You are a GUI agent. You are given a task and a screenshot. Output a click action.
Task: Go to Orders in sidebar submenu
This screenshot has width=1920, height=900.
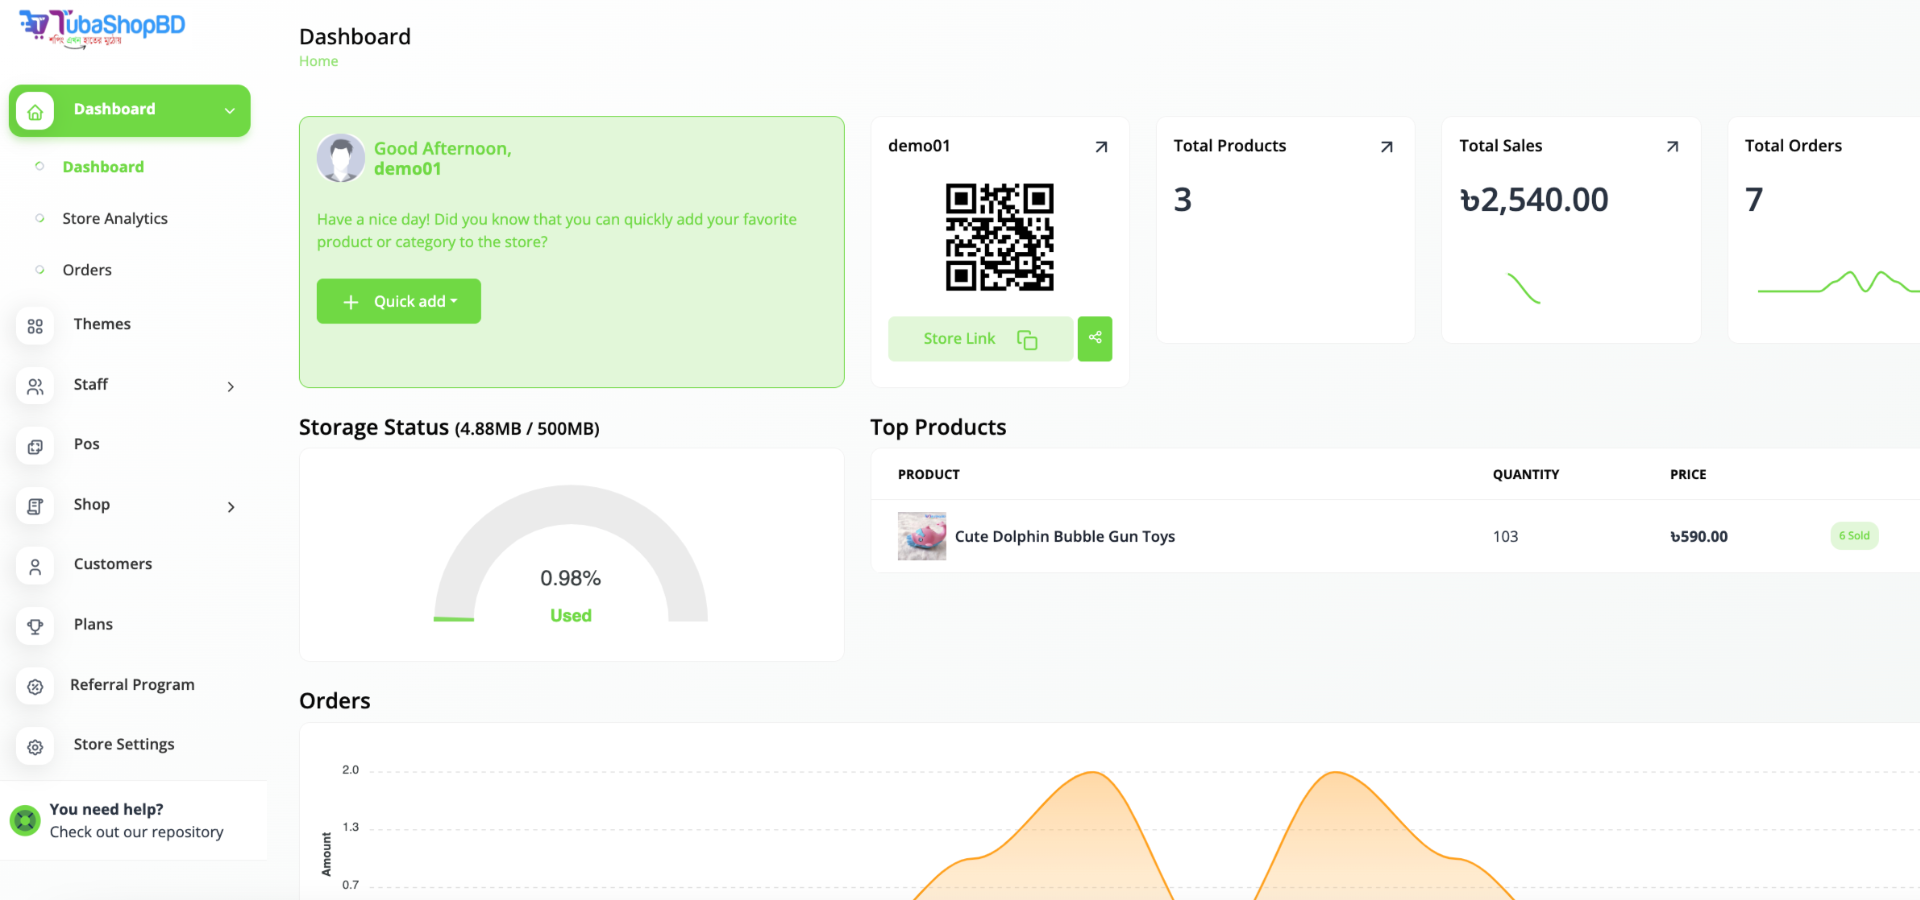87,270
